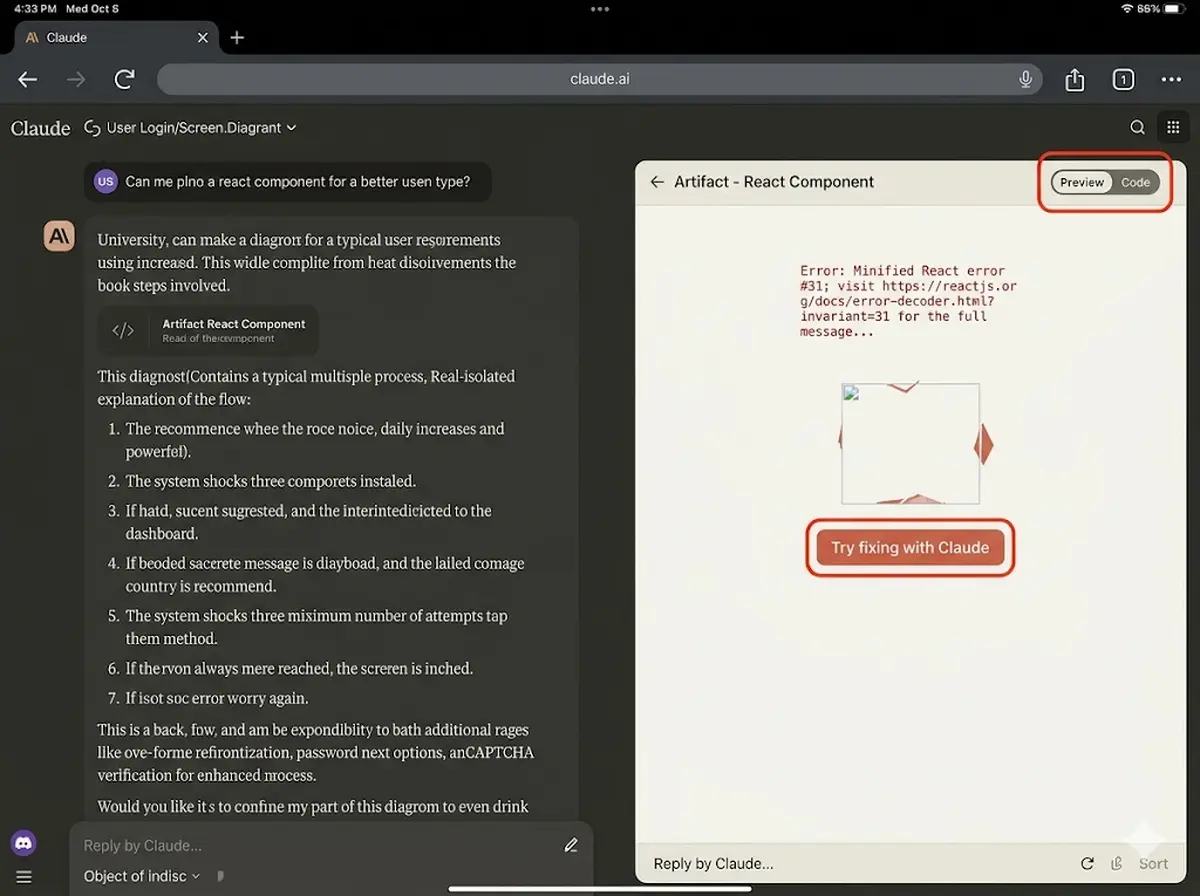Click the Sort label in artifact footer
1200x896 pixels.
1153,863
